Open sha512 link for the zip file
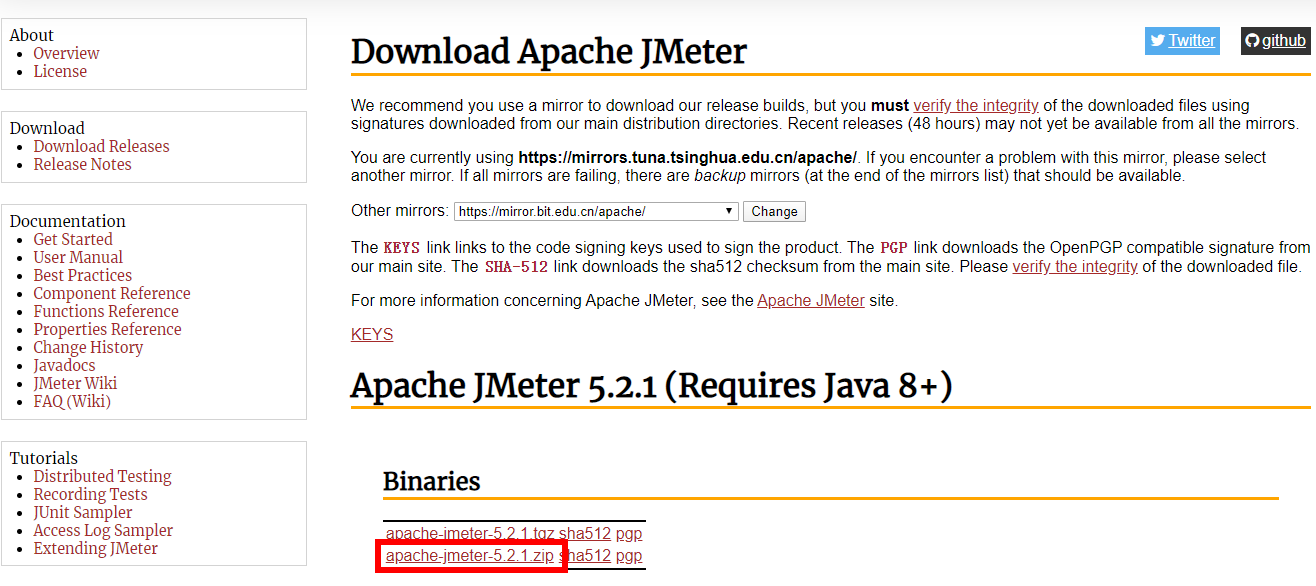 tap(585, 556)
